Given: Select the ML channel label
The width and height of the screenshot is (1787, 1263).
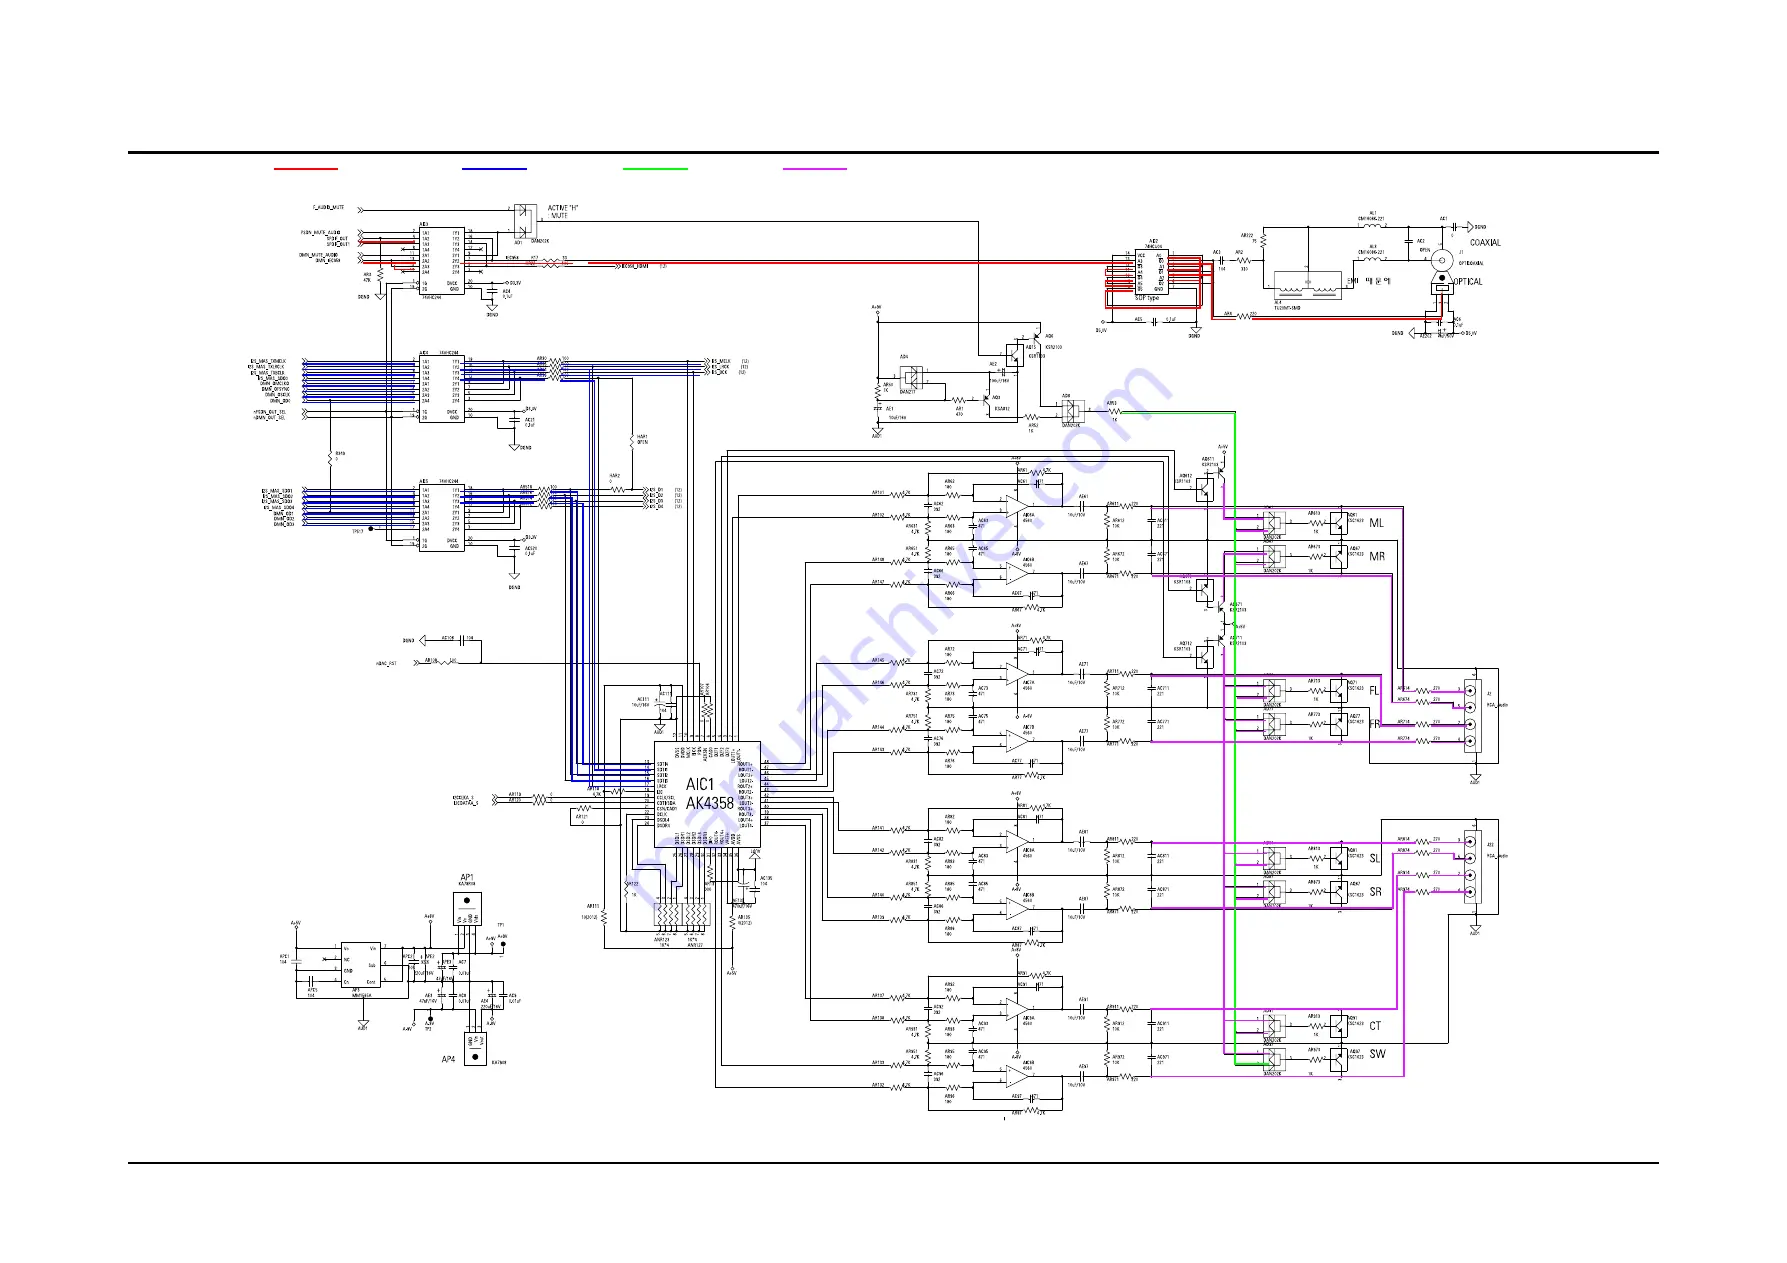Looking at the screenshot, I should pyautogui.click(x=1377, y=523).
